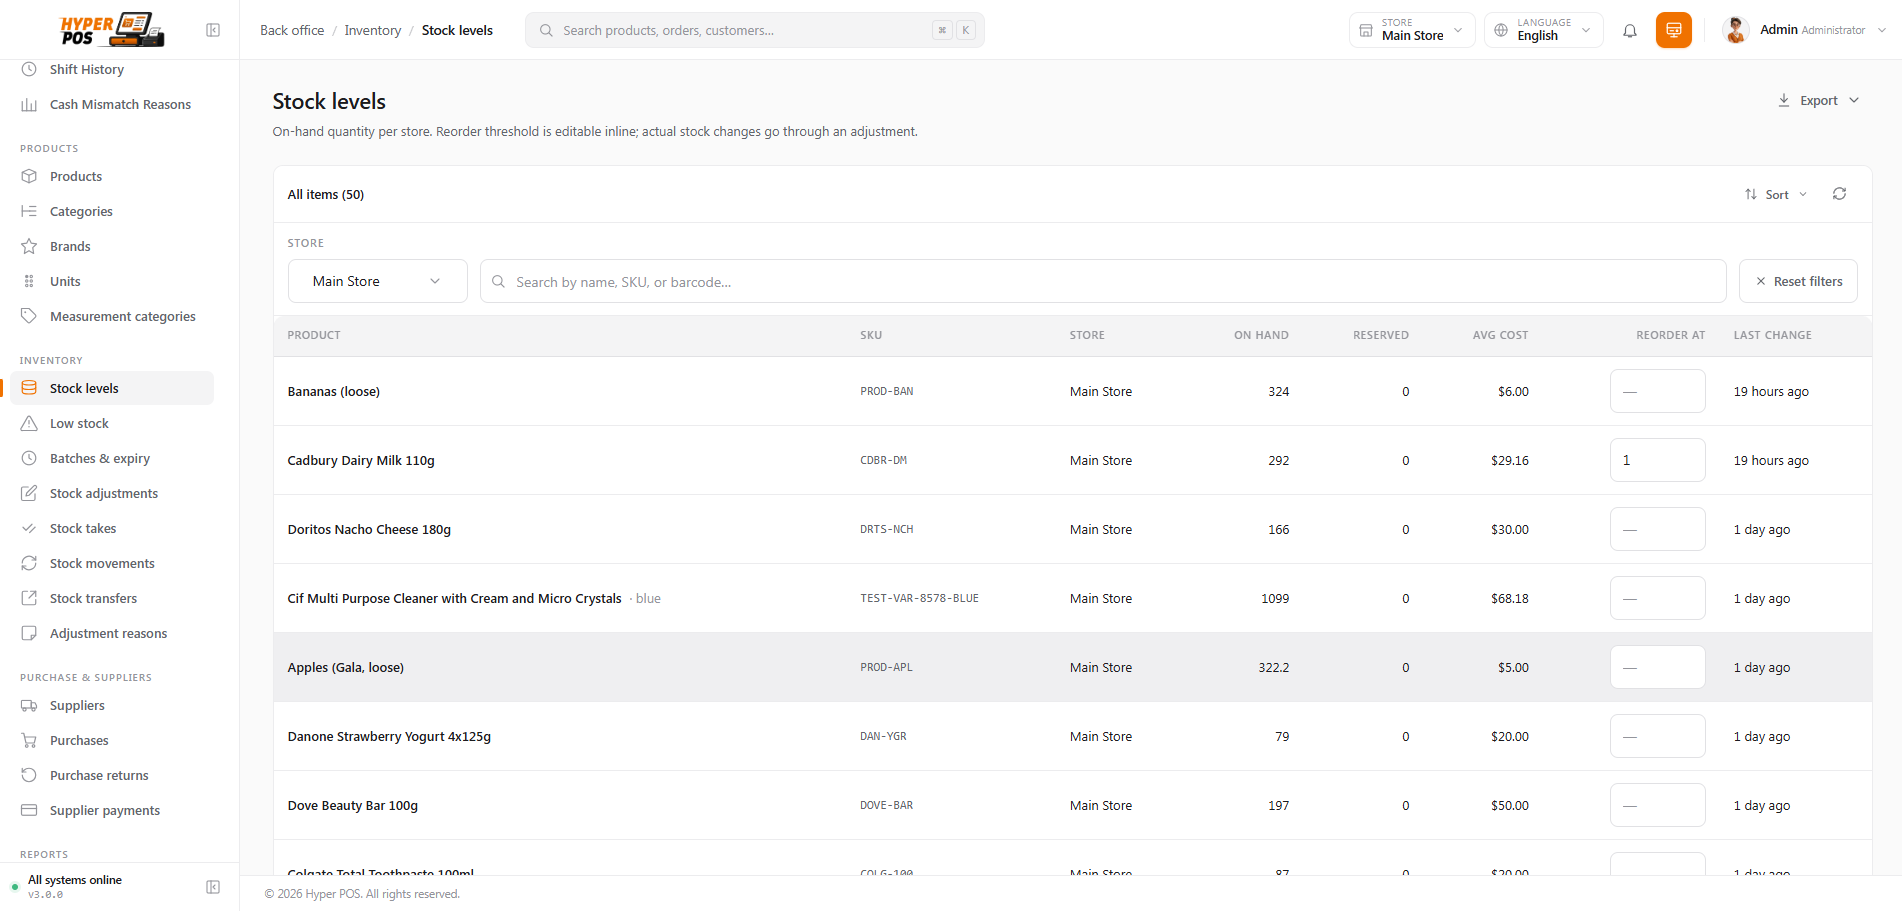The height and width of the screenshot is (911, 1902).
Task: Click the Cash Mismatch Reasons chart icon
Action: [x=29, y=104]
